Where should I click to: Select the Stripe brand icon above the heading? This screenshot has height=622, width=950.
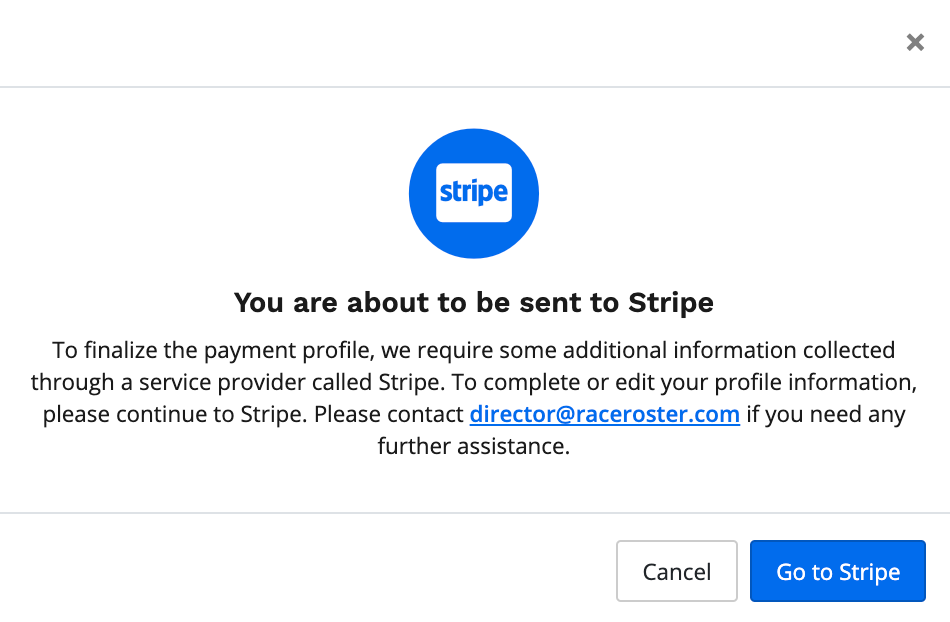click(474, 192)
